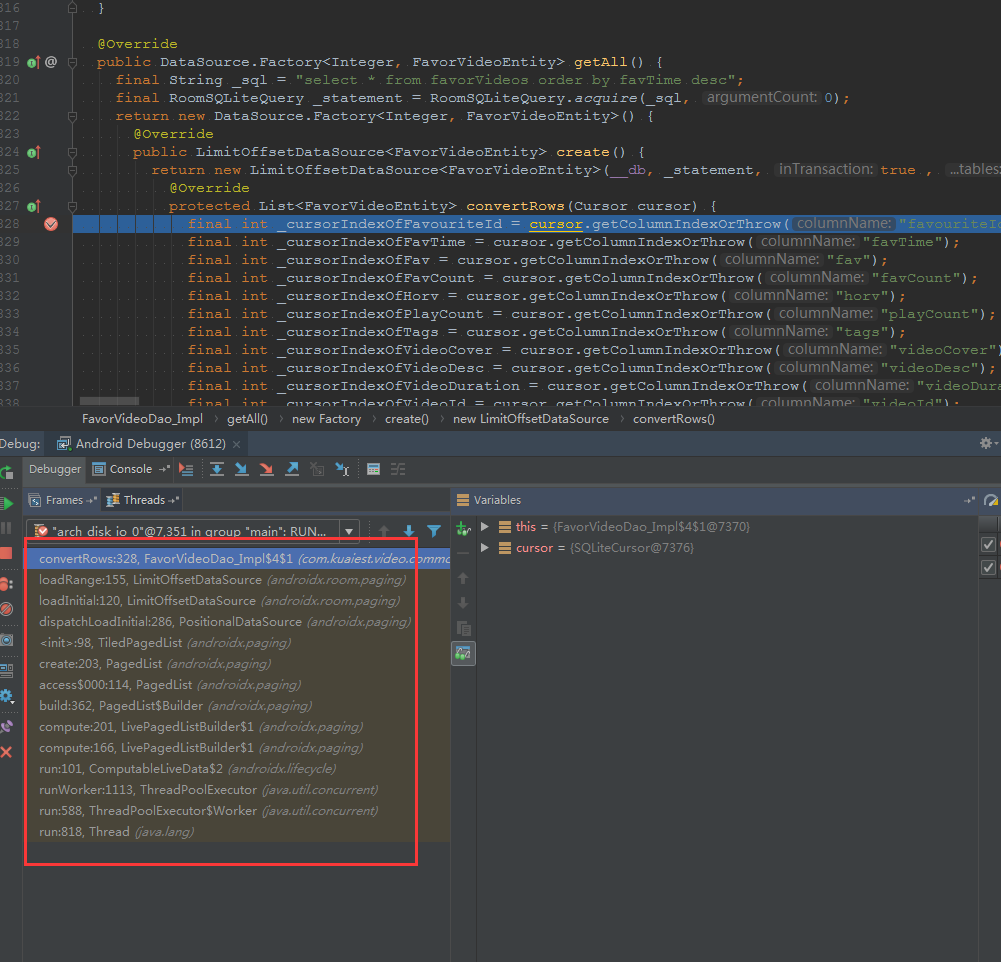
Task: Select the loadRange:155 stack frame
Action: (237, 580)
